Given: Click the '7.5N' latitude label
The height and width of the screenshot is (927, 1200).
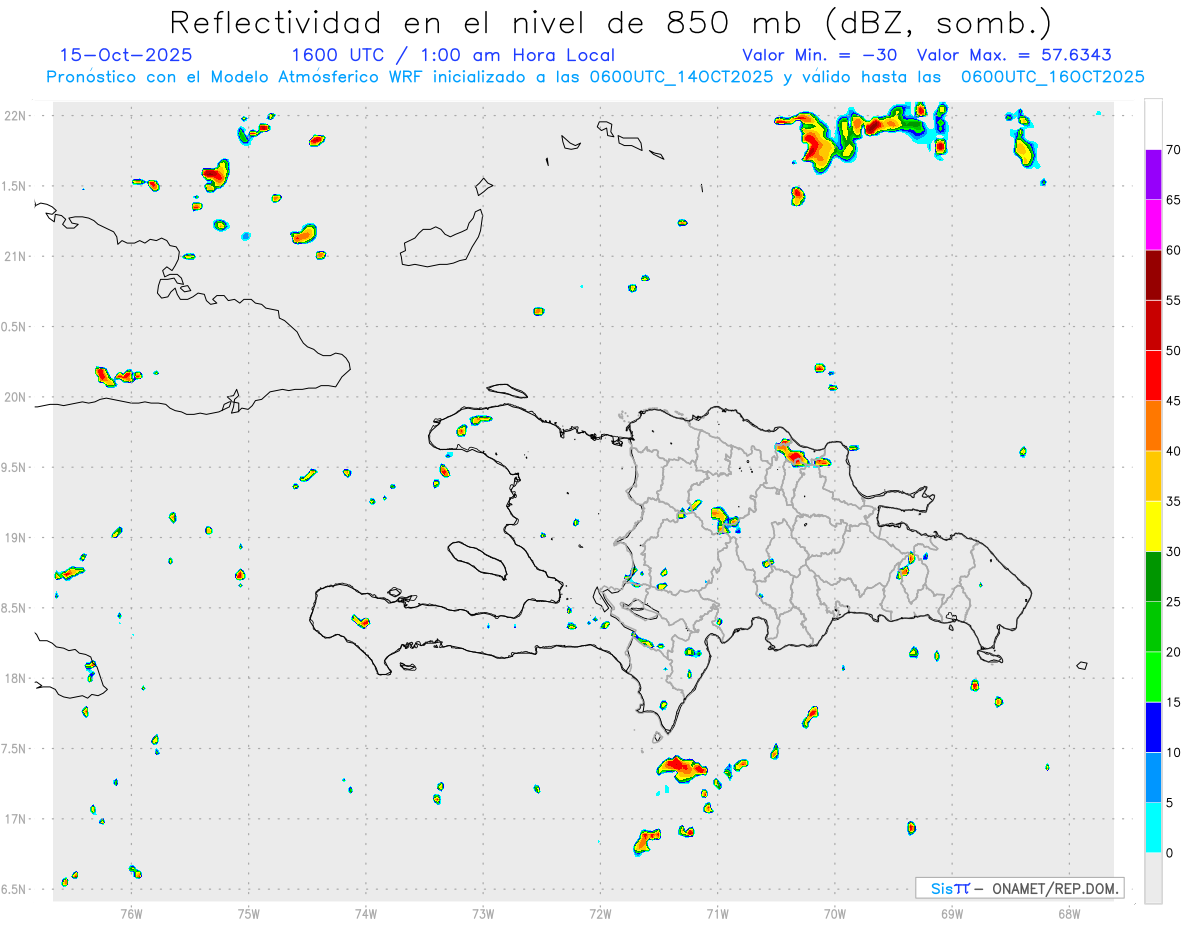Looking at the screenshot, I should coord(15,749).
